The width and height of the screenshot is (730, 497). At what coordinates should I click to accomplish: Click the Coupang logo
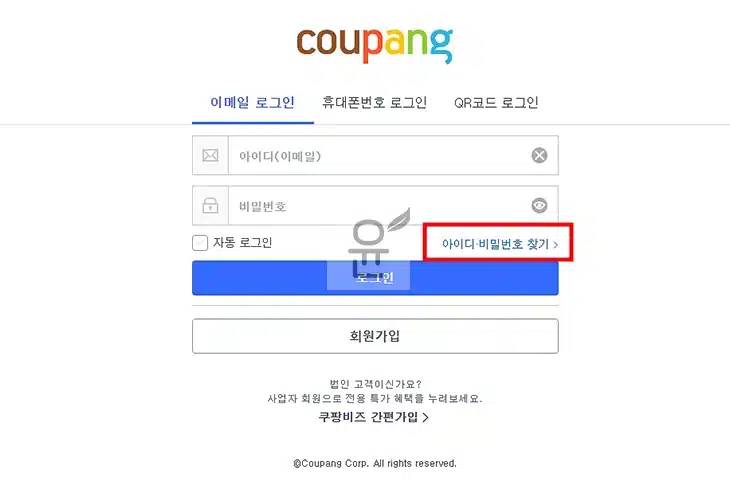tap(375, 45)
